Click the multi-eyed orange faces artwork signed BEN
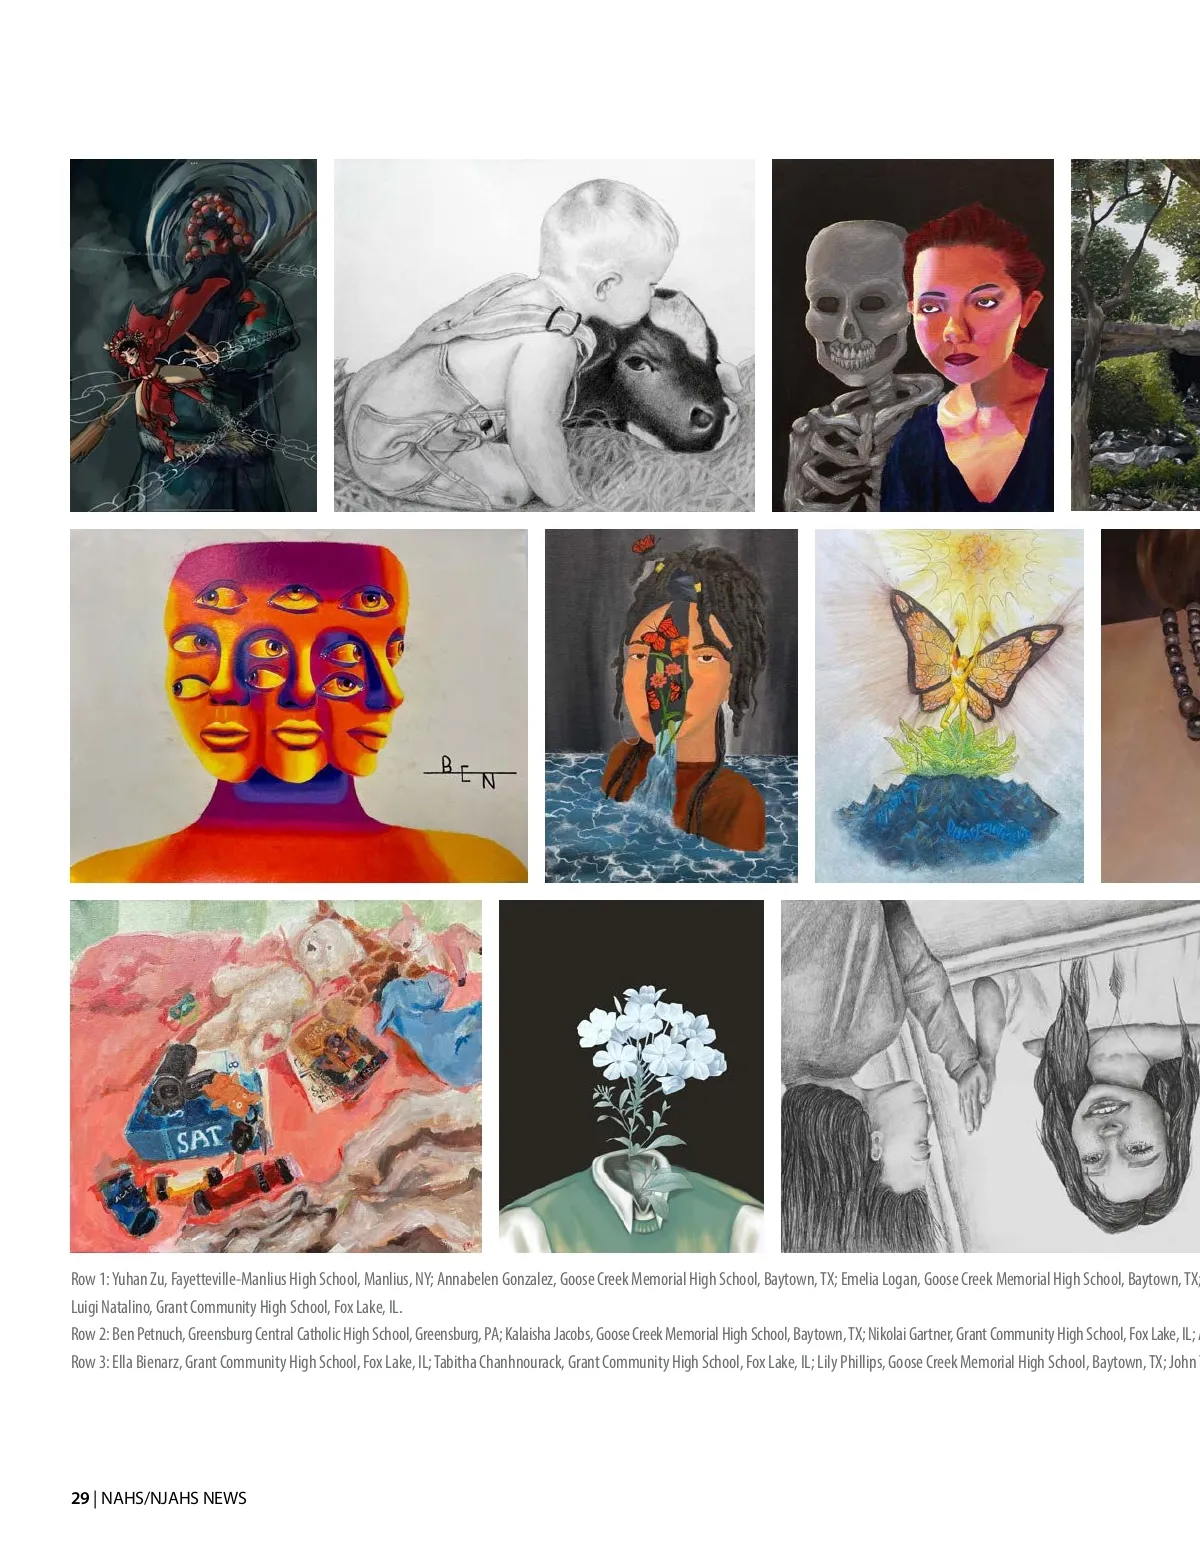 (299, 706)
